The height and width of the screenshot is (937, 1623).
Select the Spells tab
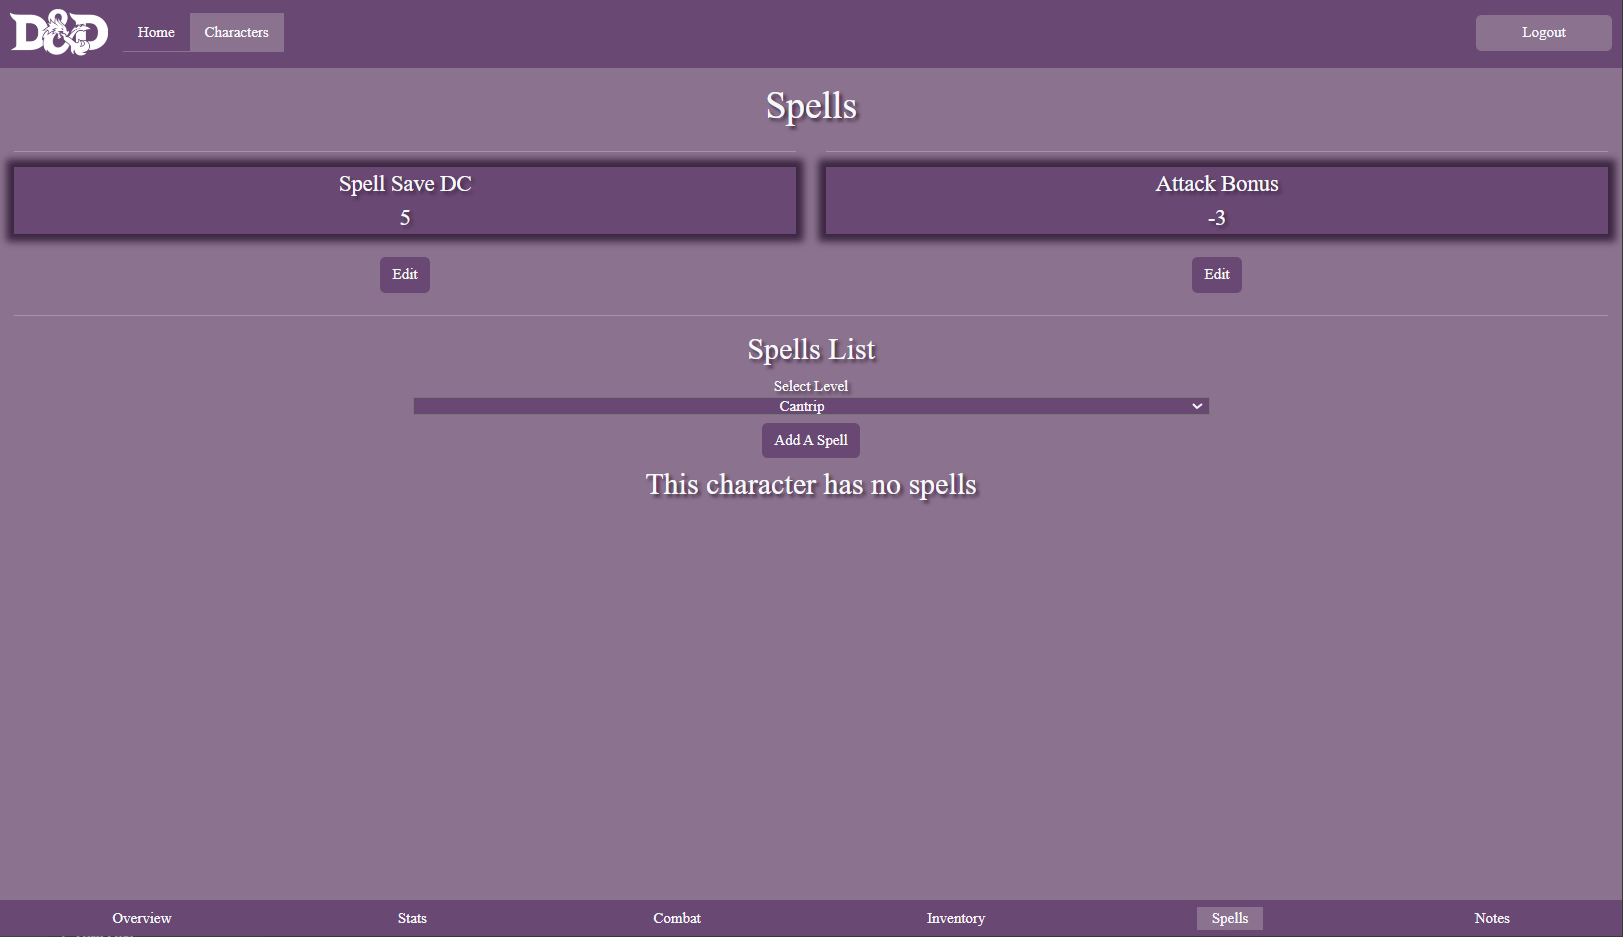(x=1229, y=918)
